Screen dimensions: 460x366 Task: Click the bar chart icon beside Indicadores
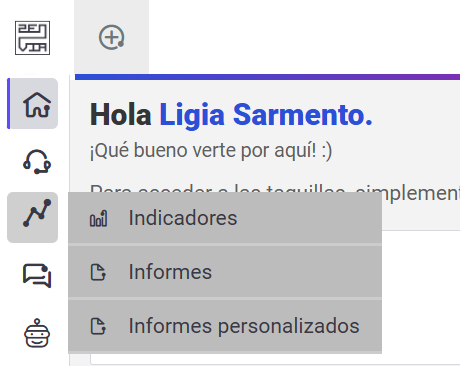point(98,218)
